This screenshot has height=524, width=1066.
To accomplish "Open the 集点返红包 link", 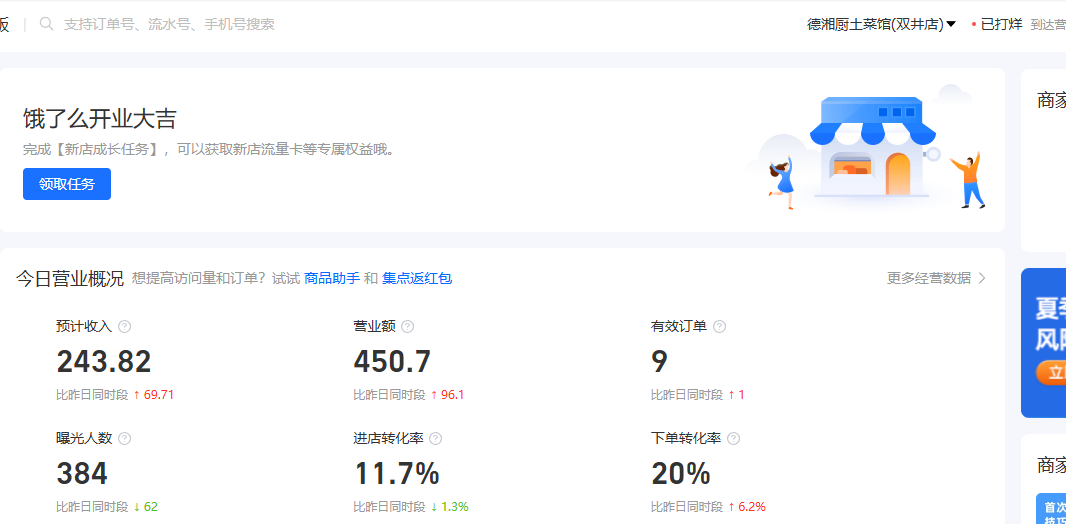I will click(x=417, y=278).
